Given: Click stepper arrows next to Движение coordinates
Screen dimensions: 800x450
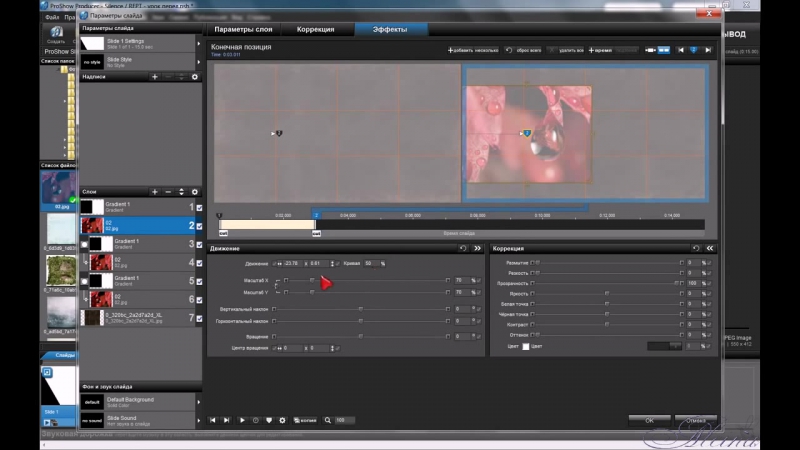Looking at the screenshot, I should [x=332, y=264].
